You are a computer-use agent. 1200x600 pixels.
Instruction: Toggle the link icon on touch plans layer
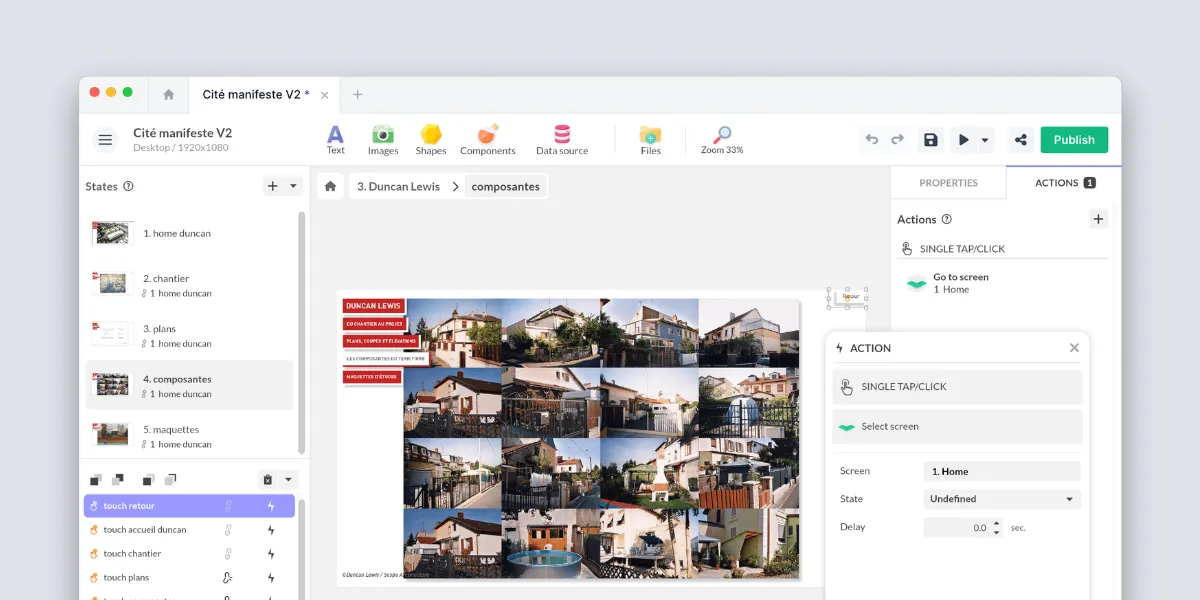(x=228, y=578)
